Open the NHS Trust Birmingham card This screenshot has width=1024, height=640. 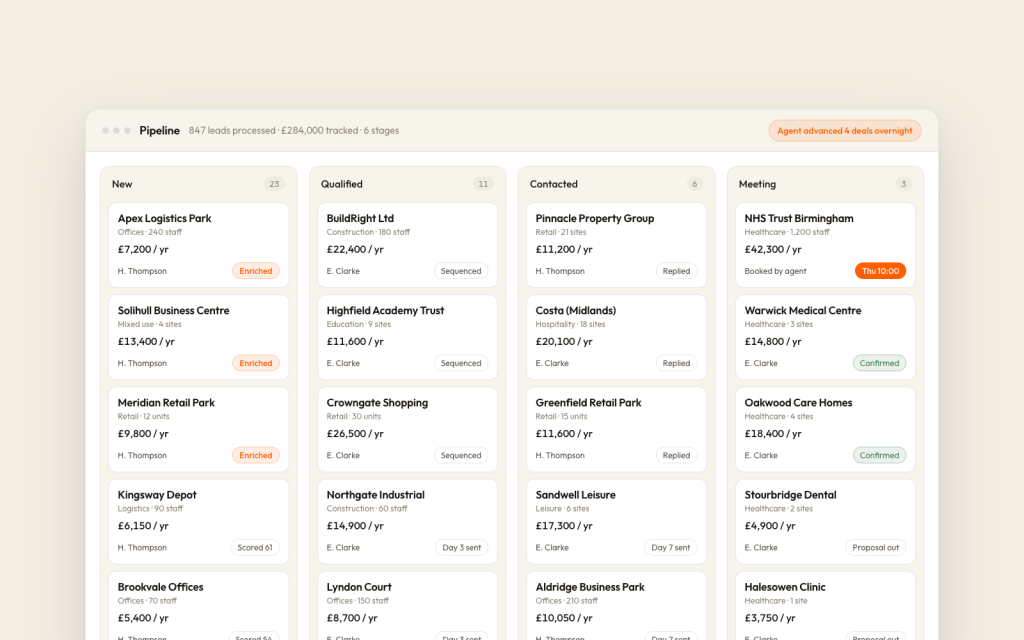pos(825,245)
